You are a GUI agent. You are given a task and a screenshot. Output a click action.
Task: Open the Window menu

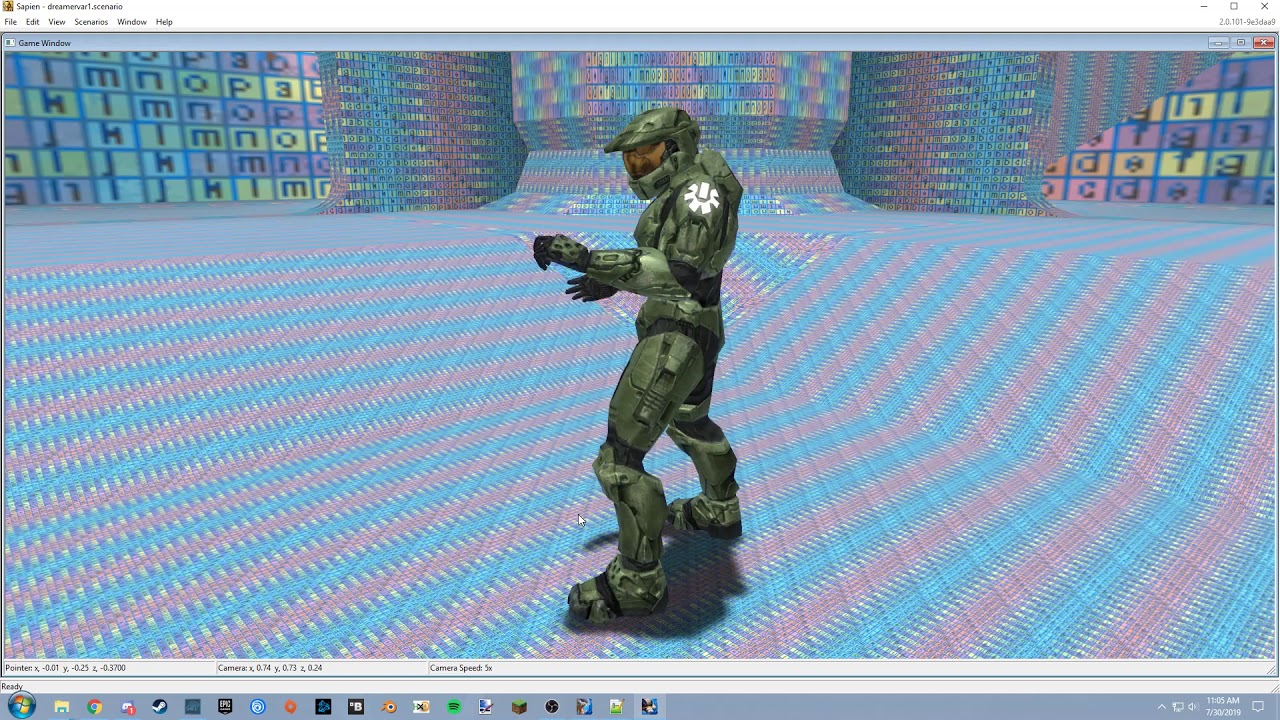[132, 22]
